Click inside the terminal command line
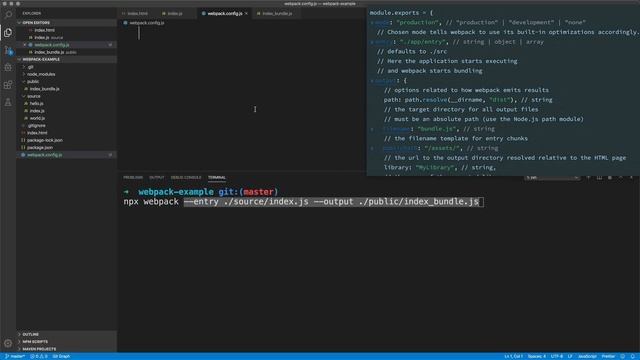Screen dimensions: 640x360 [x=303, y=202]
